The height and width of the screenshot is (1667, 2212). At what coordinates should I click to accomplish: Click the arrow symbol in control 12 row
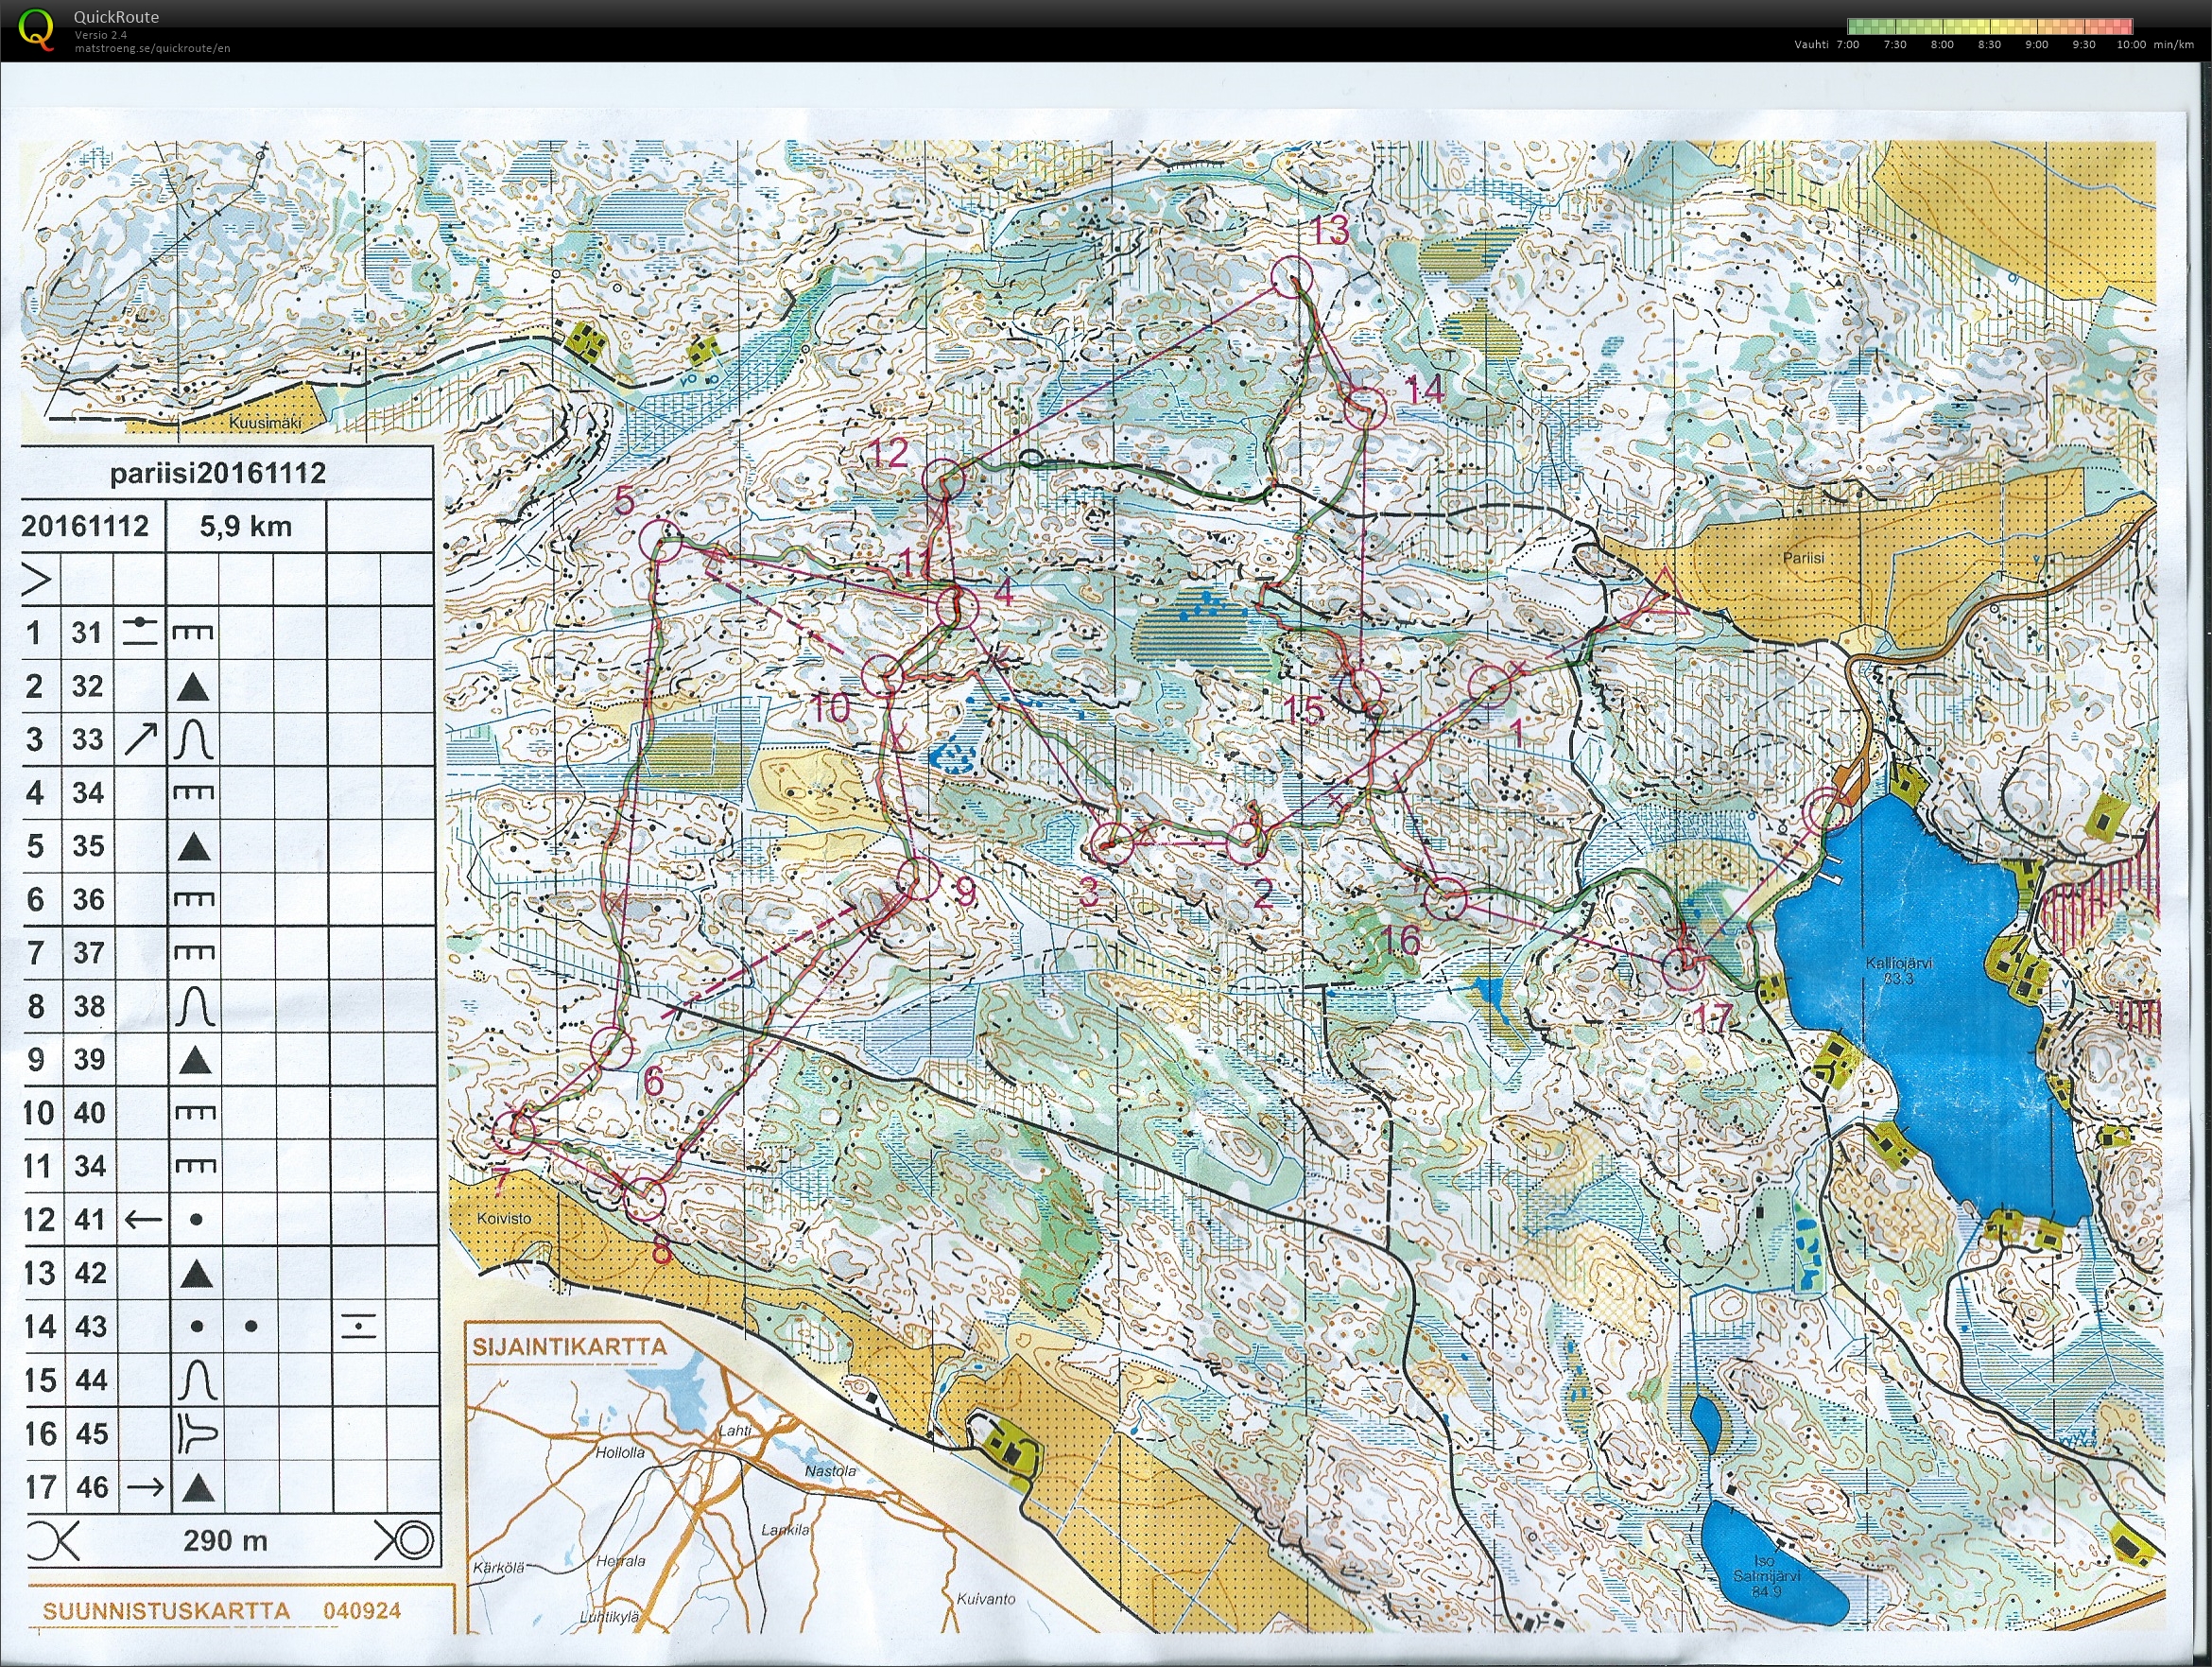142,1219
